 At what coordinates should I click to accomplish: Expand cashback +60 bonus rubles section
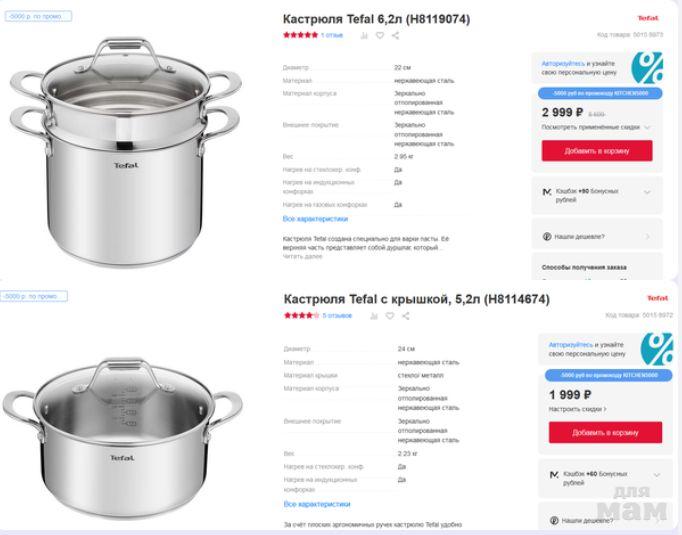[x=657, y=474]
